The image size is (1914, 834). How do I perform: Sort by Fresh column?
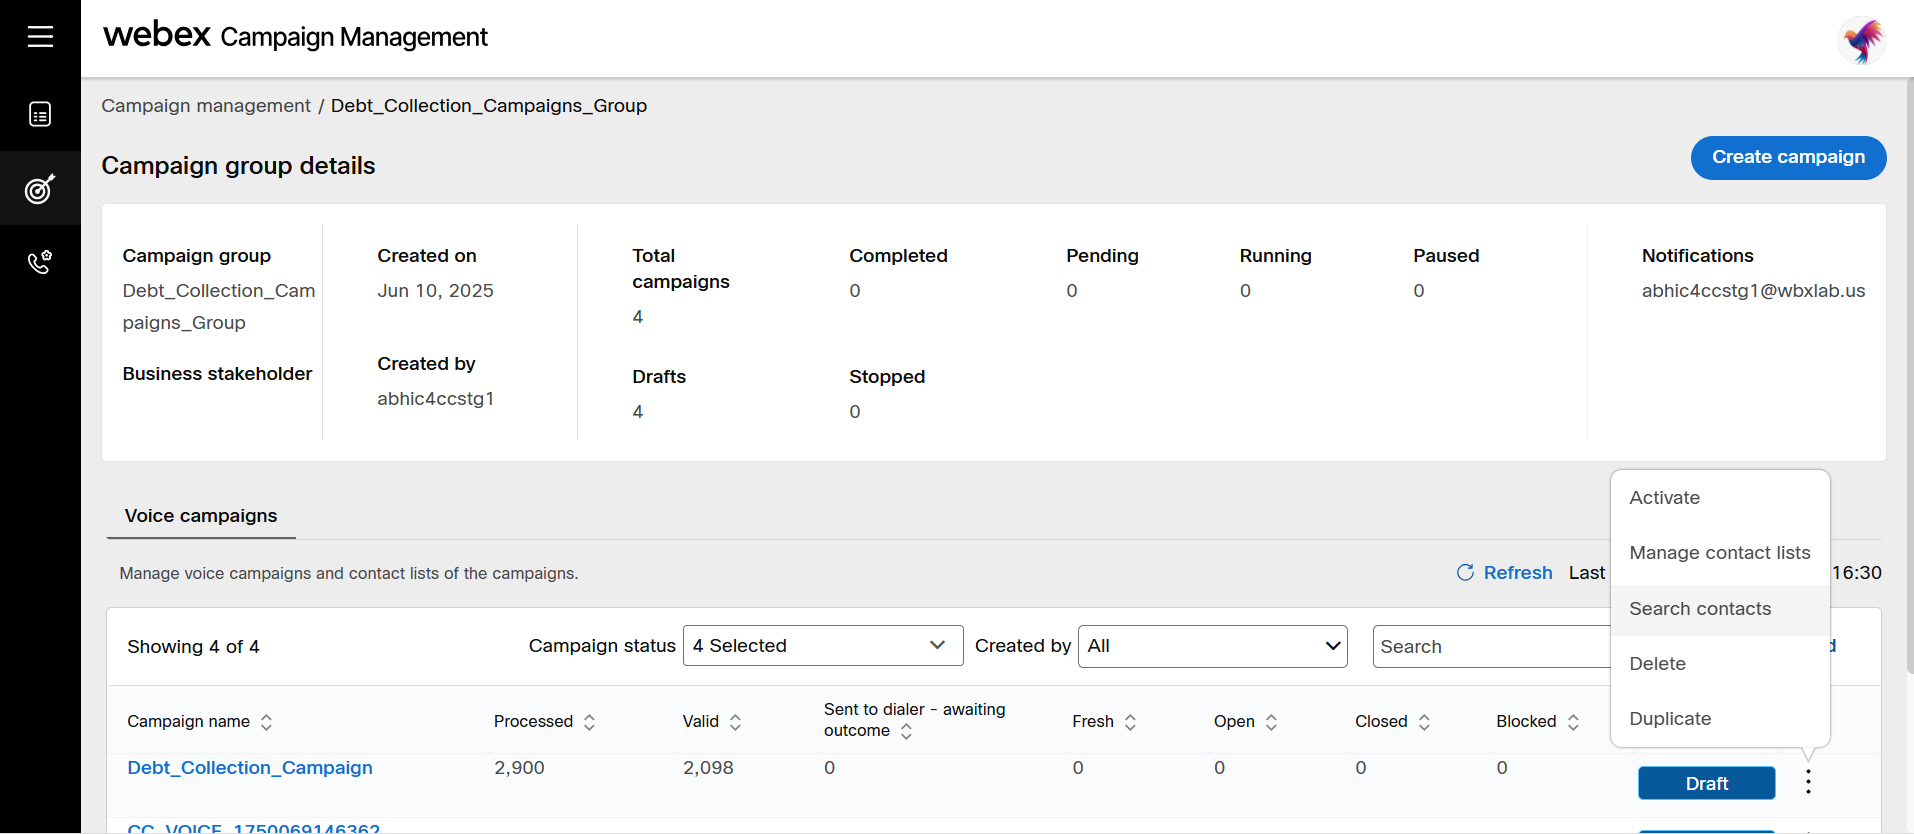pos(1130,722)
